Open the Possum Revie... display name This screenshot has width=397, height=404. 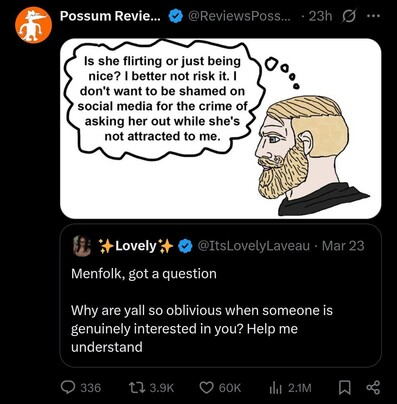110,16
